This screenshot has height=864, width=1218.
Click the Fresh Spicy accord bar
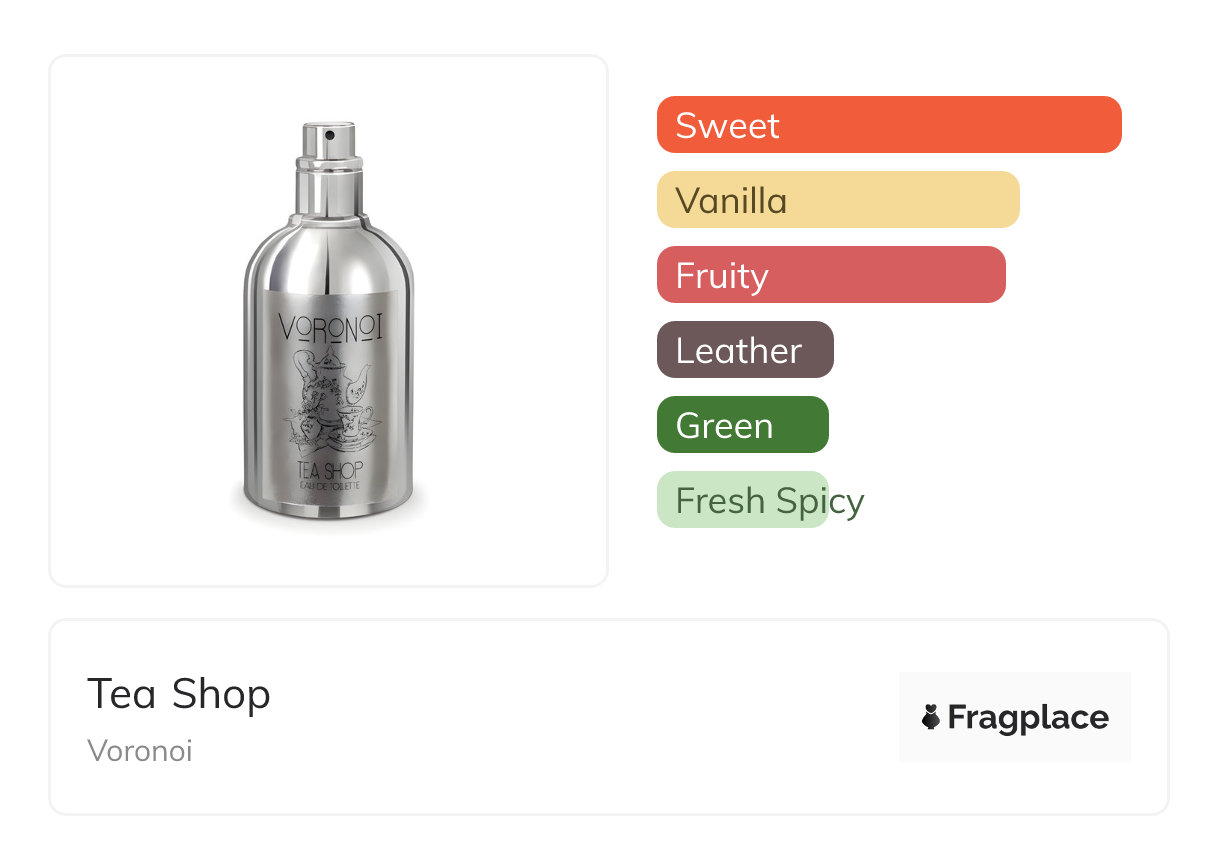[742, 500]
